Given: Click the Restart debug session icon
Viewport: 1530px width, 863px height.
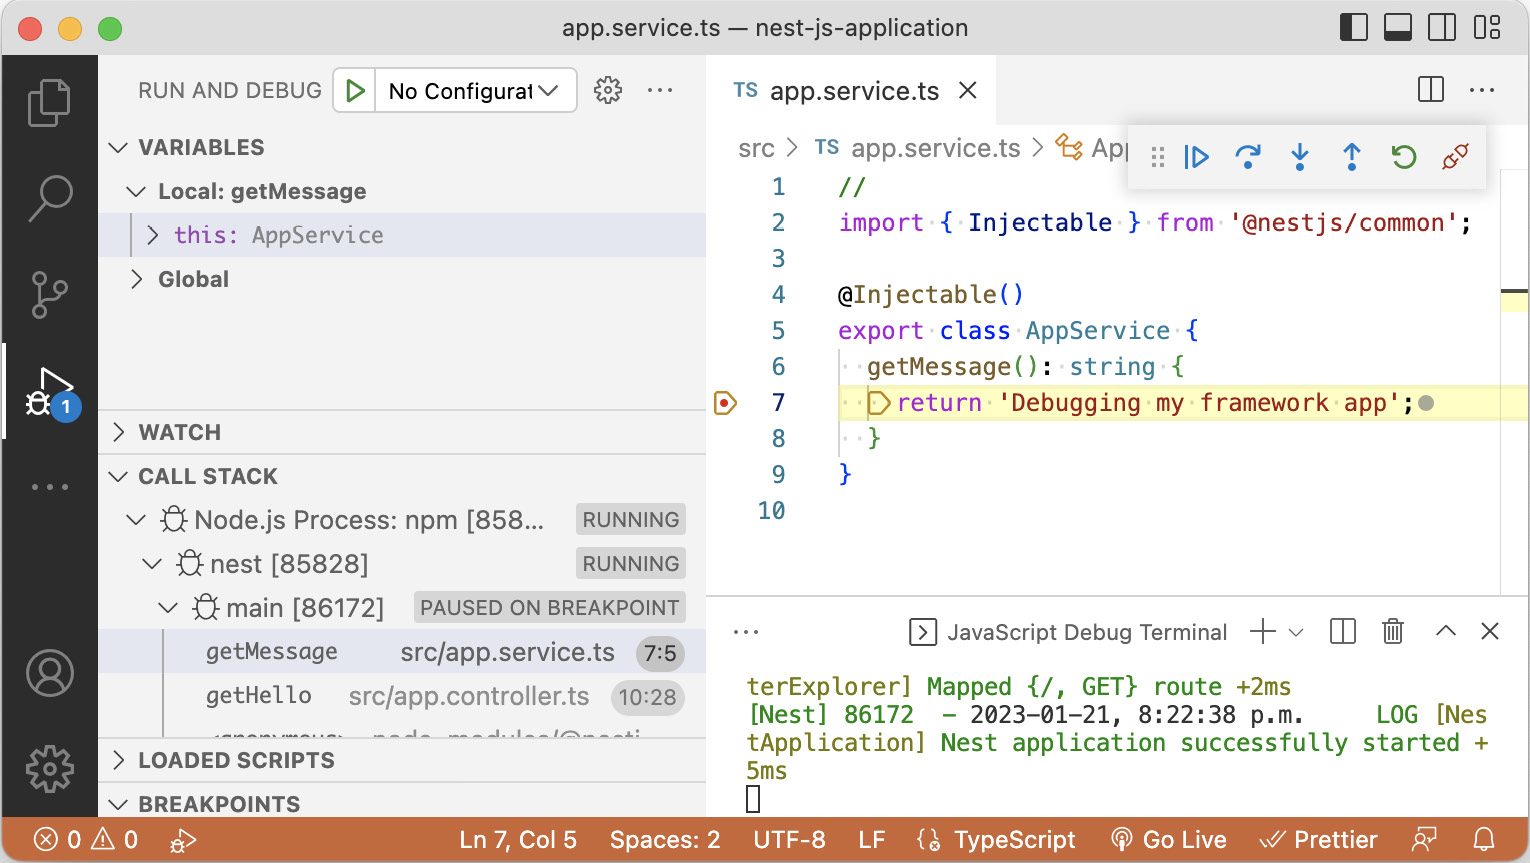Looking at the screenshot, I should pyautogui.click(x=1402, y=157).
